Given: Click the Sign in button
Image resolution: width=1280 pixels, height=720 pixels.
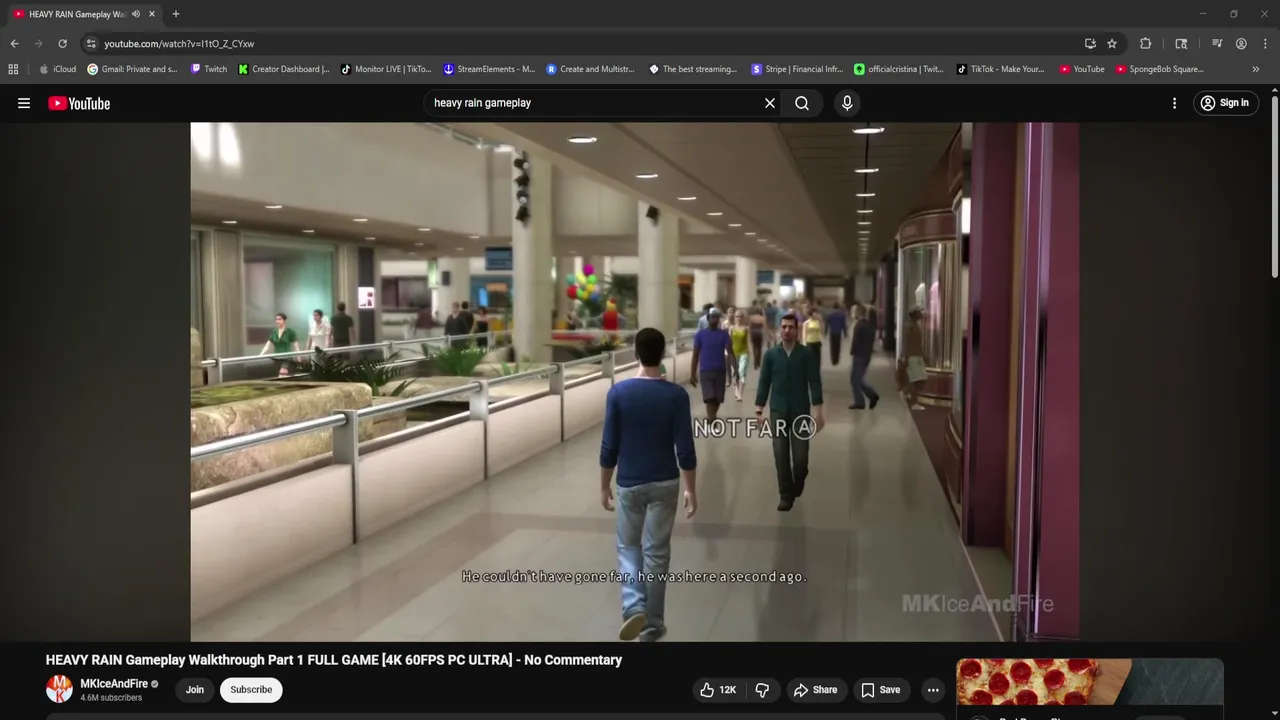Looking at the screenshot, I should coord(1224,103).
